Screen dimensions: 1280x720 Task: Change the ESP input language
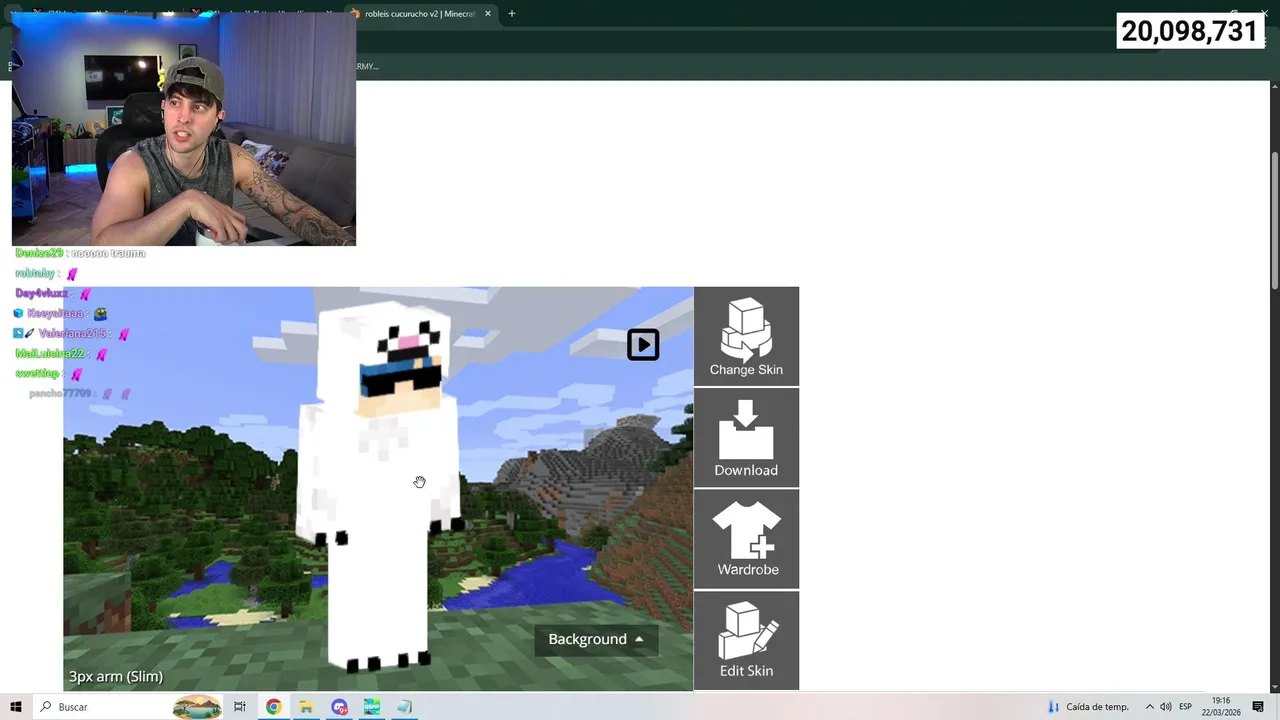[x=1186, y=707]
